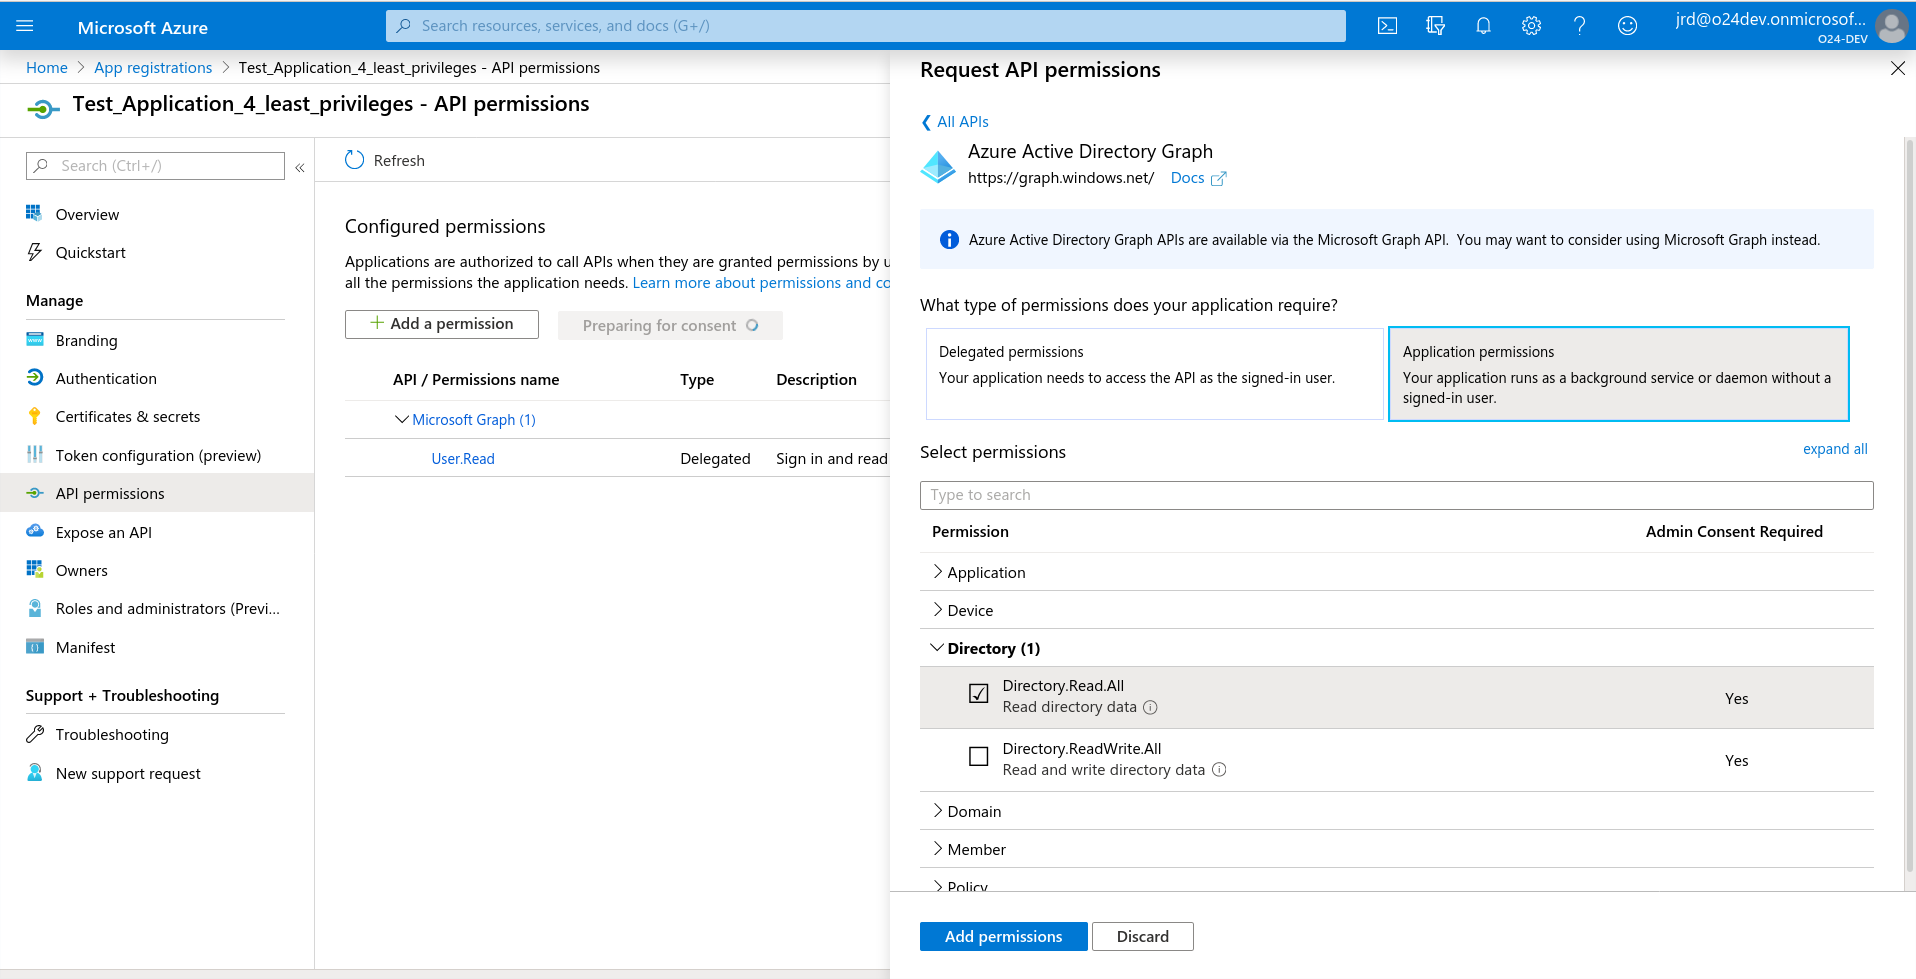The image size is (1916, 979).
Task: Collapse the sidebar with the double chevron
Action: pos(300,167)
